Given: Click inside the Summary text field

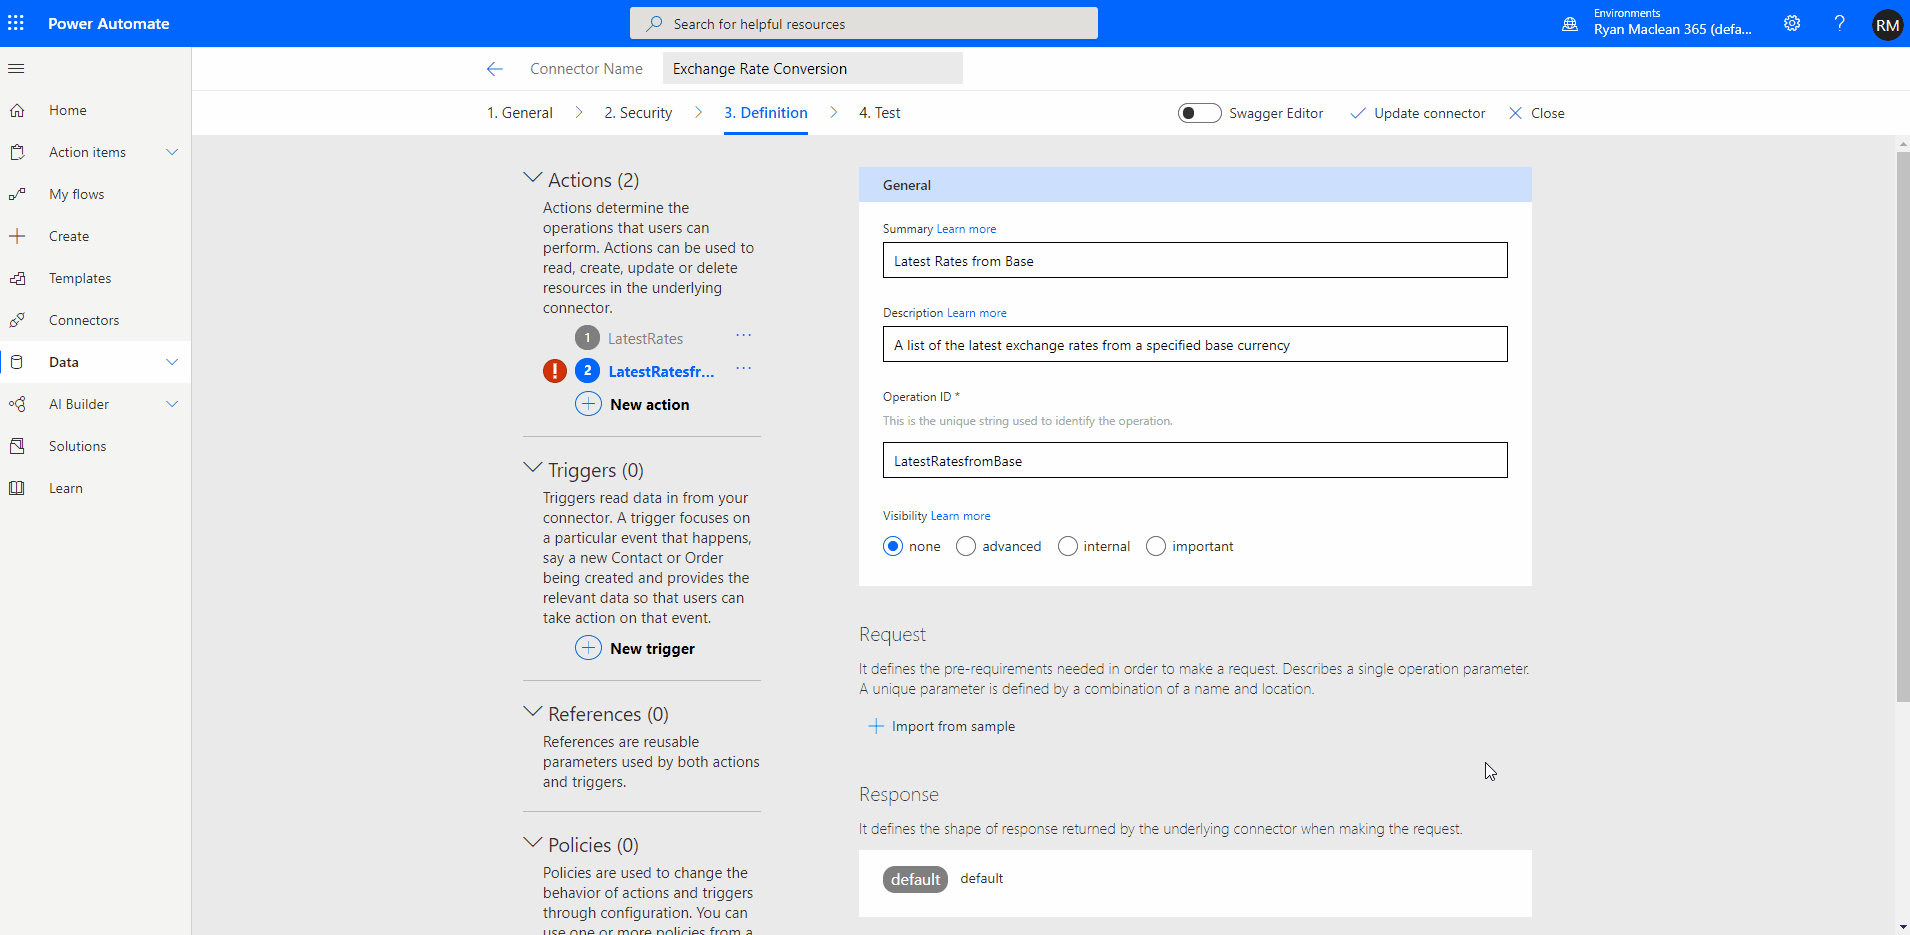Looking at the screenshot, I should click(1194, 260).
